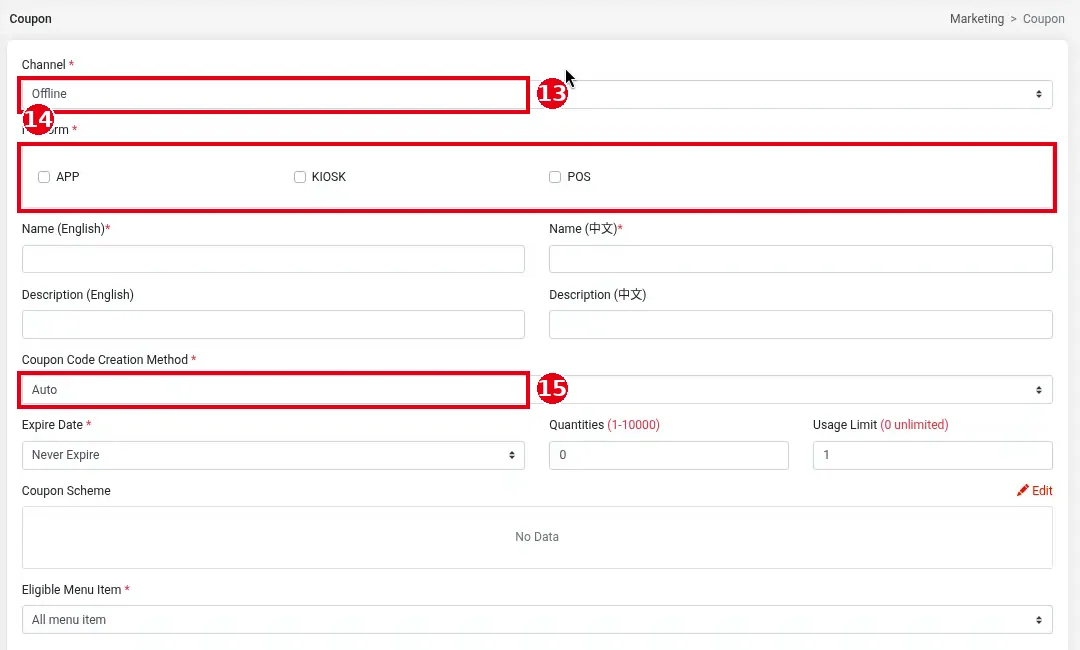Go to Marketing in the breadcrumb
This screenshot has width=1080, height=650.
coord(977,19)
